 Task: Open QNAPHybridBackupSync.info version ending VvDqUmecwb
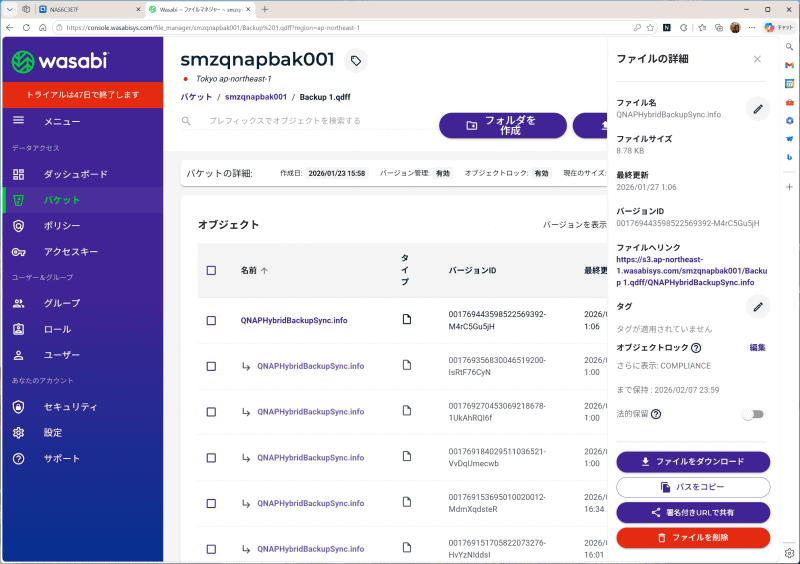[310, 457]
